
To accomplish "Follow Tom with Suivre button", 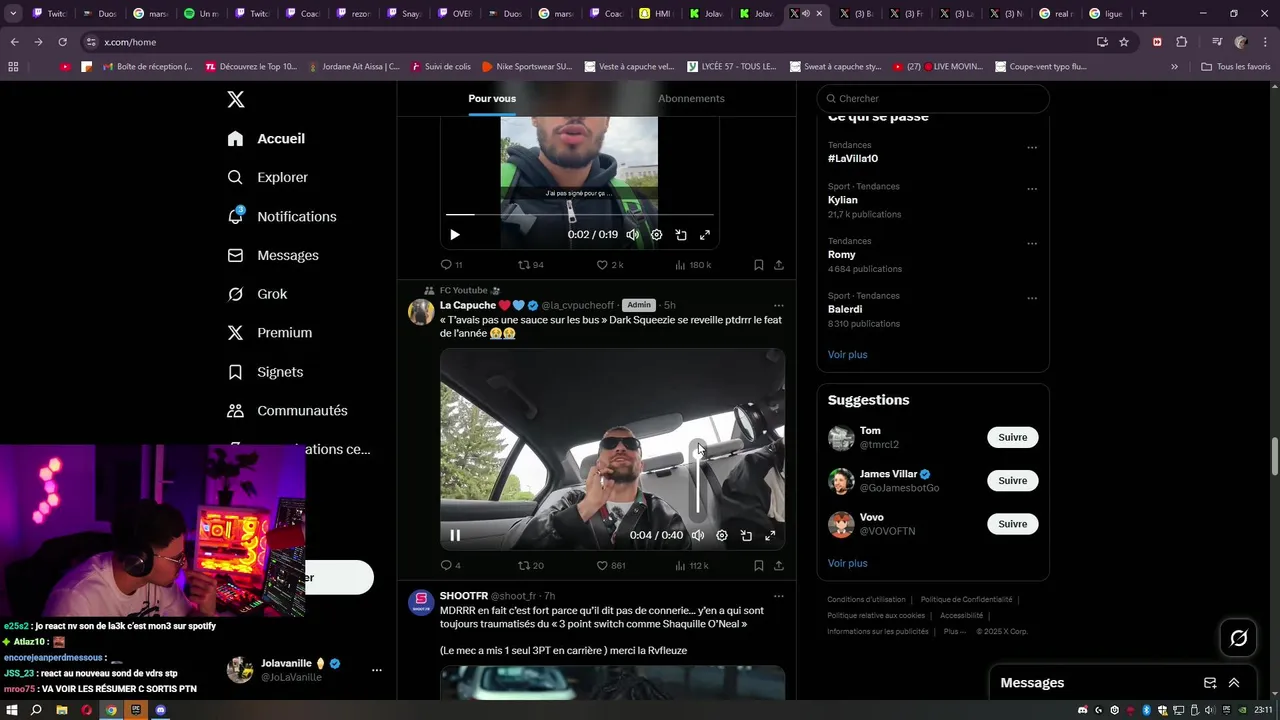I will [x=1013, y=438].
